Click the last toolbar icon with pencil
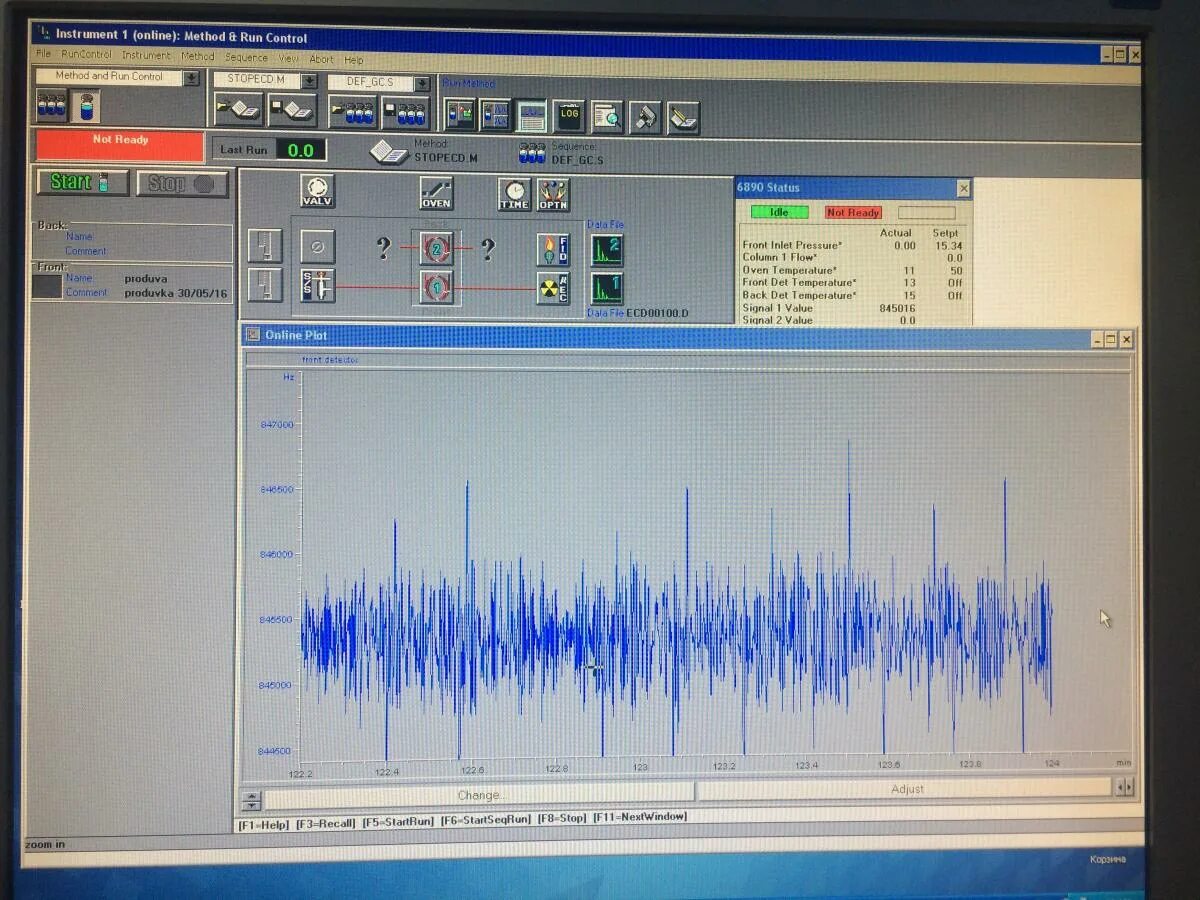Image resolution: width=1200 pixels, height=900 pixels. coord(683,118)
